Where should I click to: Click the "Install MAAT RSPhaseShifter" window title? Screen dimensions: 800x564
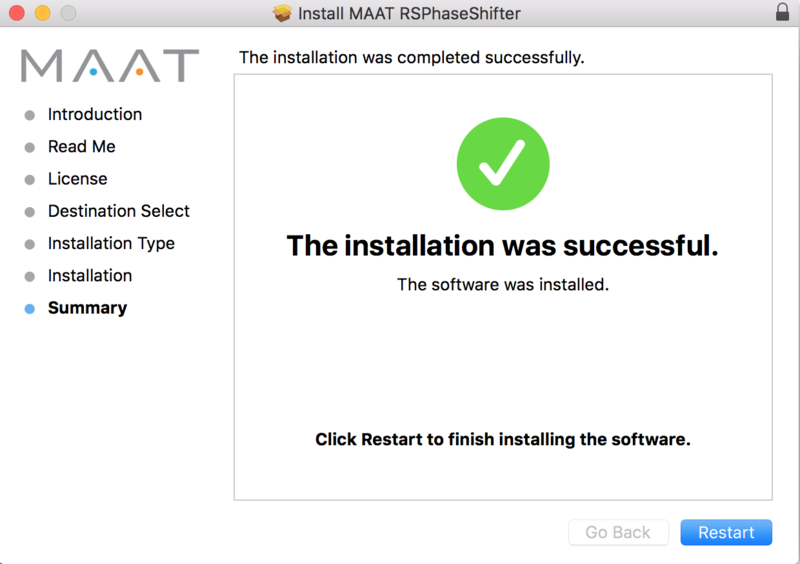409,14
